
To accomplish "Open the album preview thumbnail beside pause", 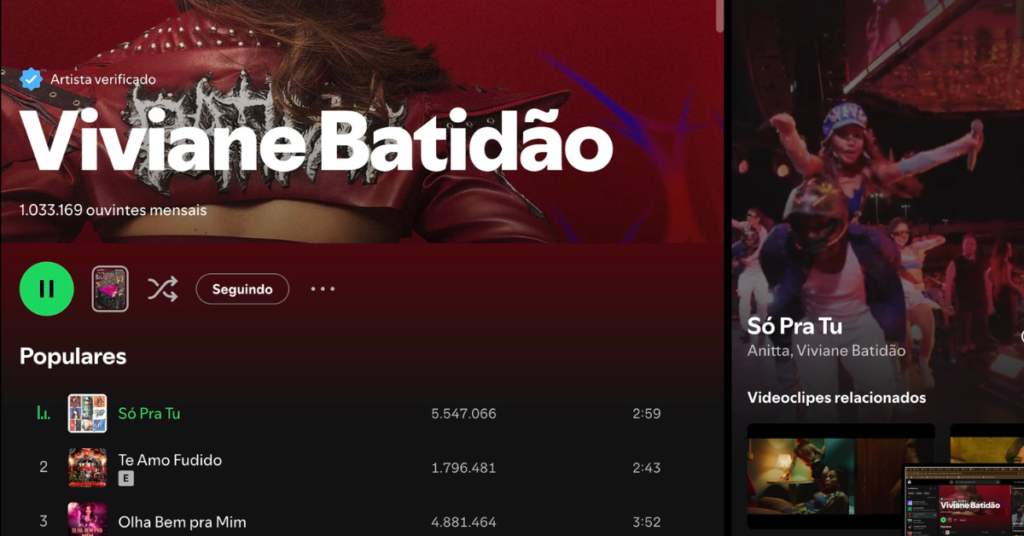I will (110, 289).
